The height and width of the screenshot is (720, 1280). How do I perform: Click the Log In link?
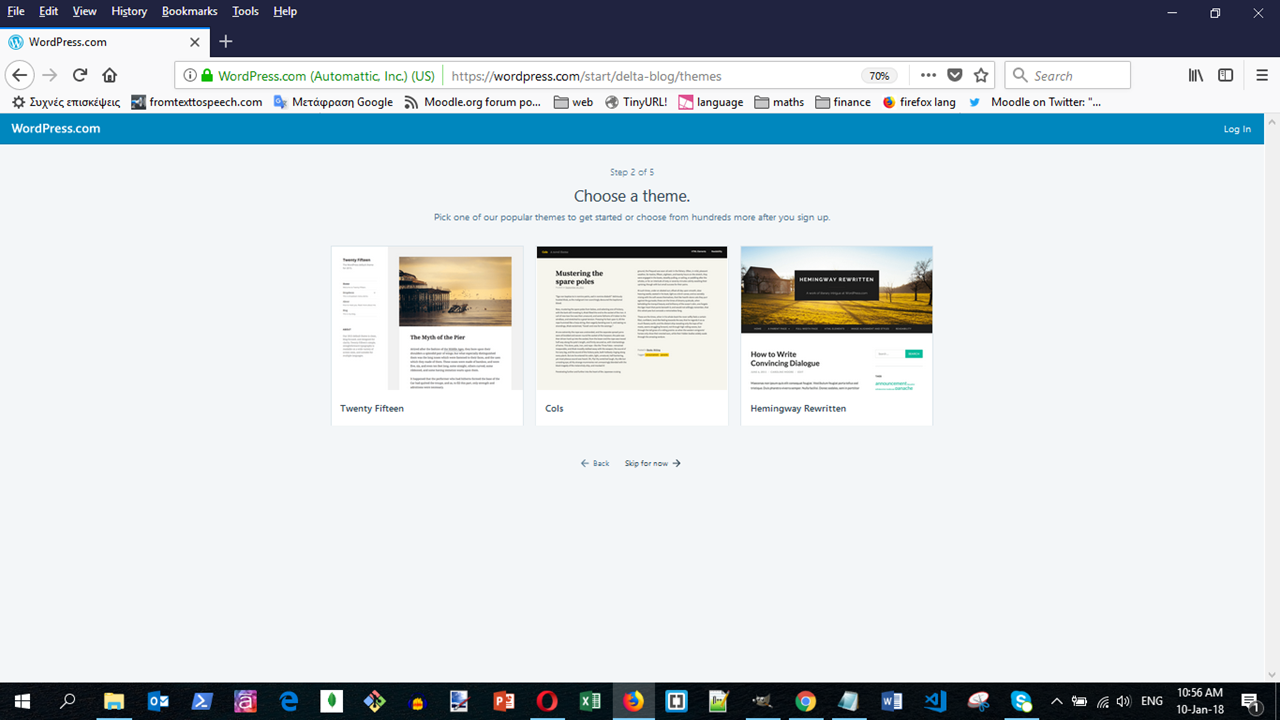(x=1237, y=129)
